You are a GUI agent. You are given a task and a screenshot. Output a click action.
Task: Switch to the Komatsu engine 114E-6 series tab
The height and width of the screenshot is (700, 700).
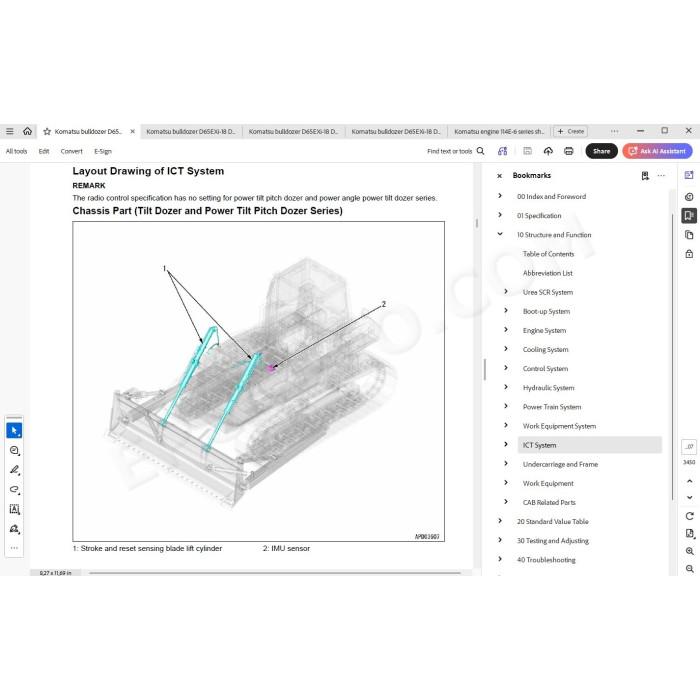499,131
